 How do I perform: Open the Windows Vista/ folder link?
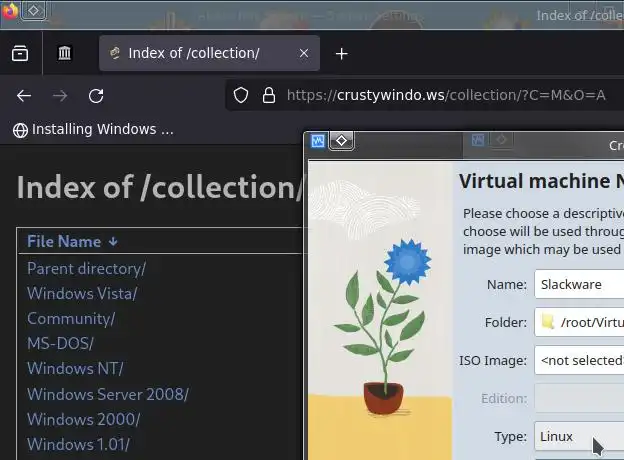[82, 294]
